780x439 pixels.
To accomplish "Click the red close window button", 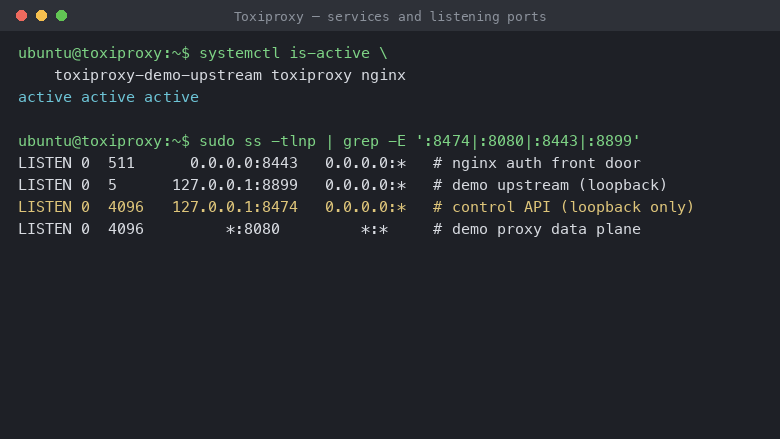I will 21,16.
